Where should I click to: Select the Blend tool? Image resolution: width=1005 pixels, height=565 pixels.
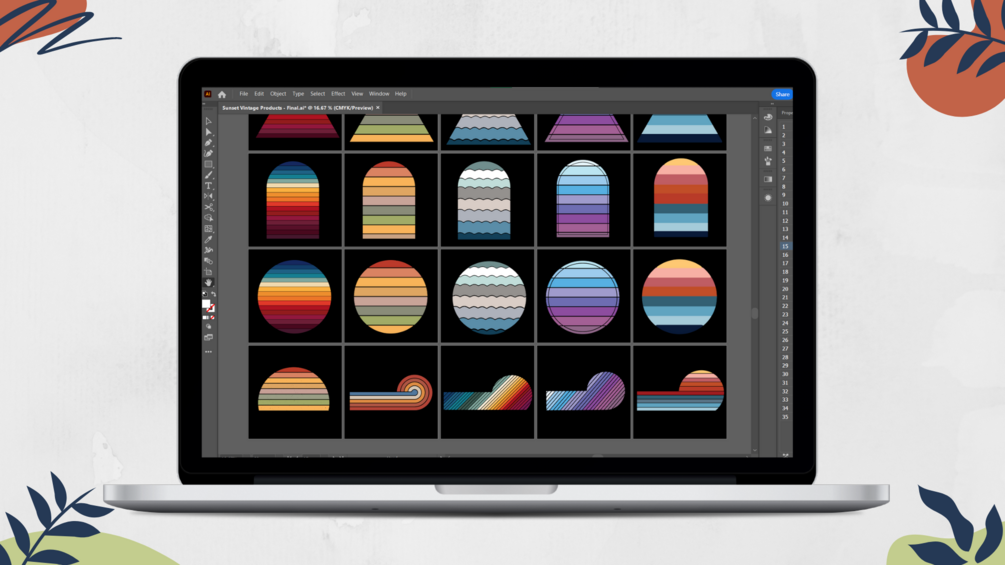click(x=208, y=261)
